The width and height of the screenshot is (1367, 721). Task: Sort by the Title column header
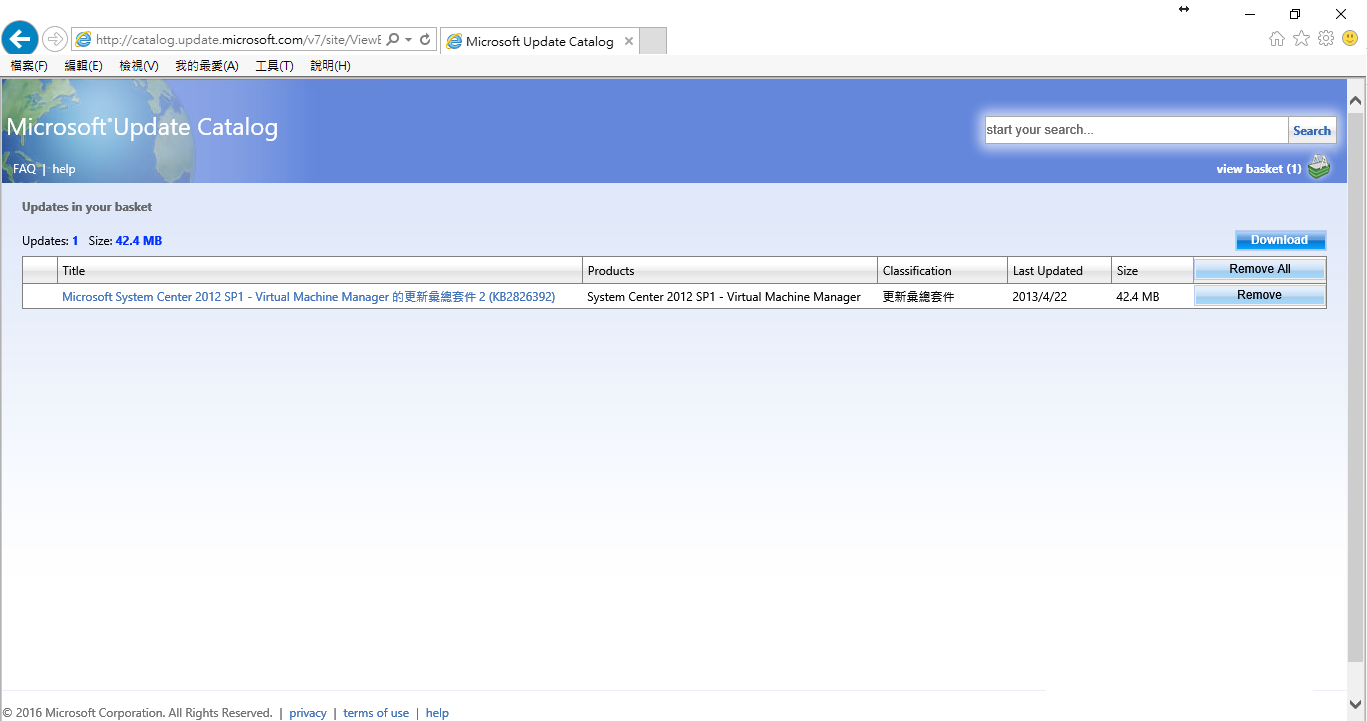(x=320, y=270)
